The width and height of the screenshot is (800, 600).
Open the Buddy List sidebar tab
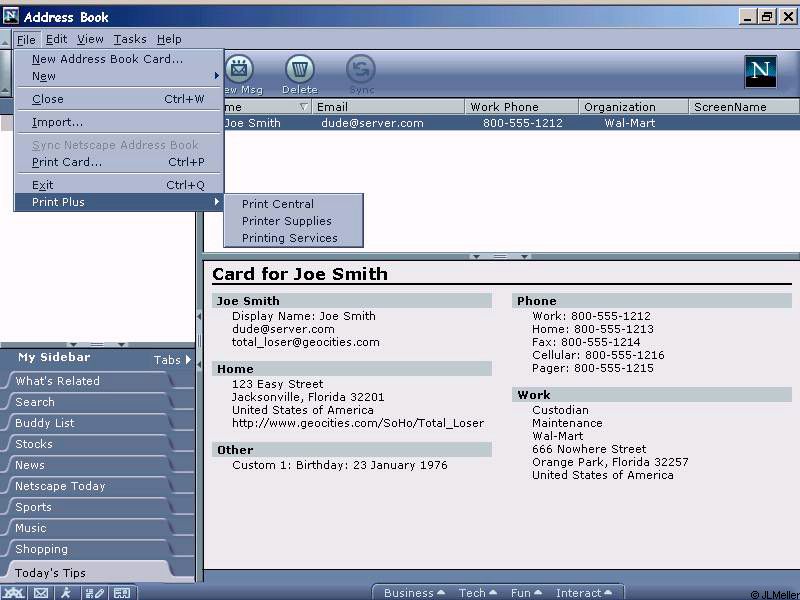point(89,423)
